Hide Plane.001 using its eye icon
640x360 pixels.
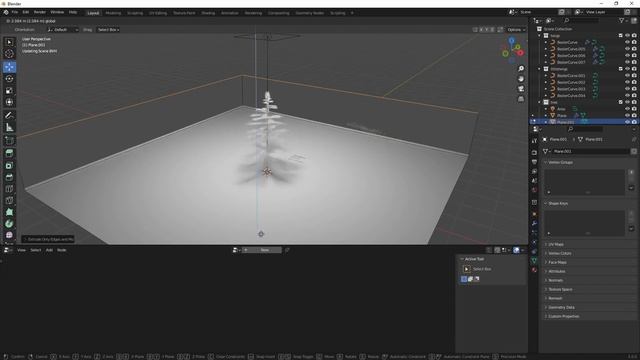[x=627, y=122]
